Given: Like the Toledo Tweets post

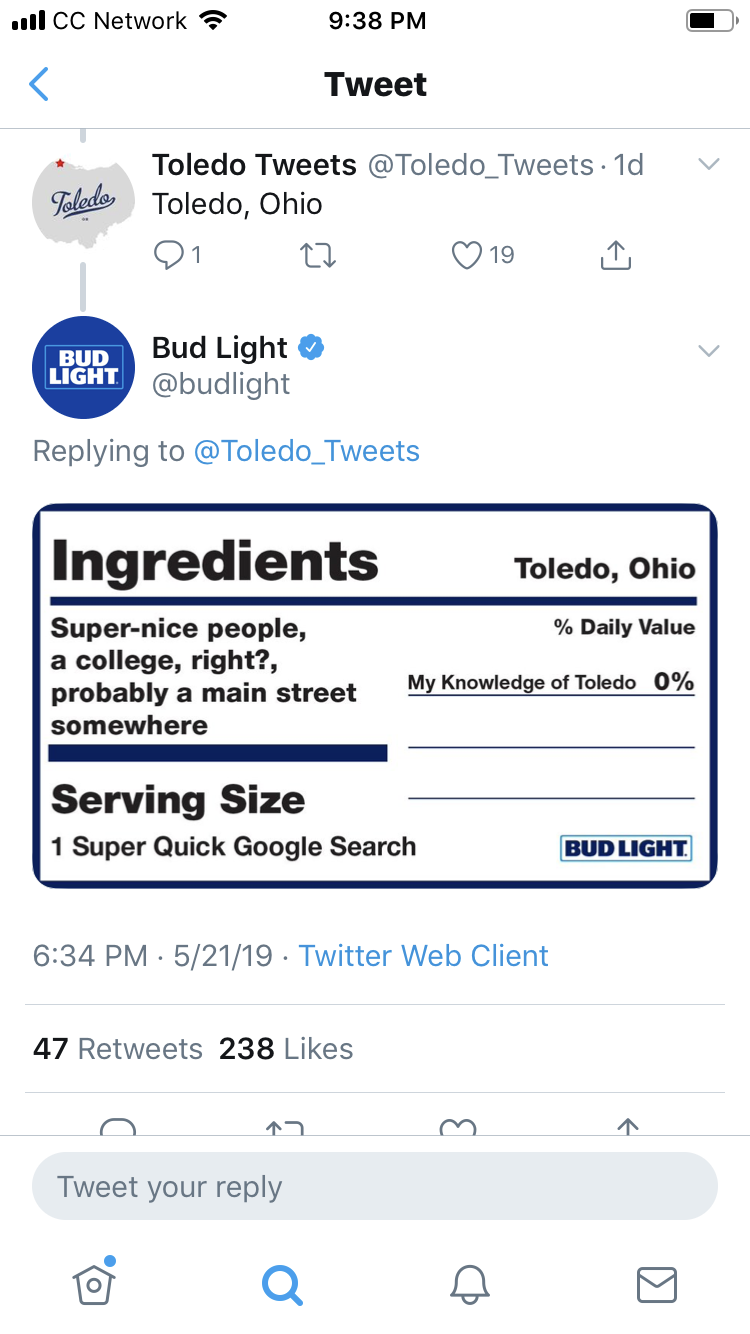Looking at the screenshot, I should coord(467,256).
